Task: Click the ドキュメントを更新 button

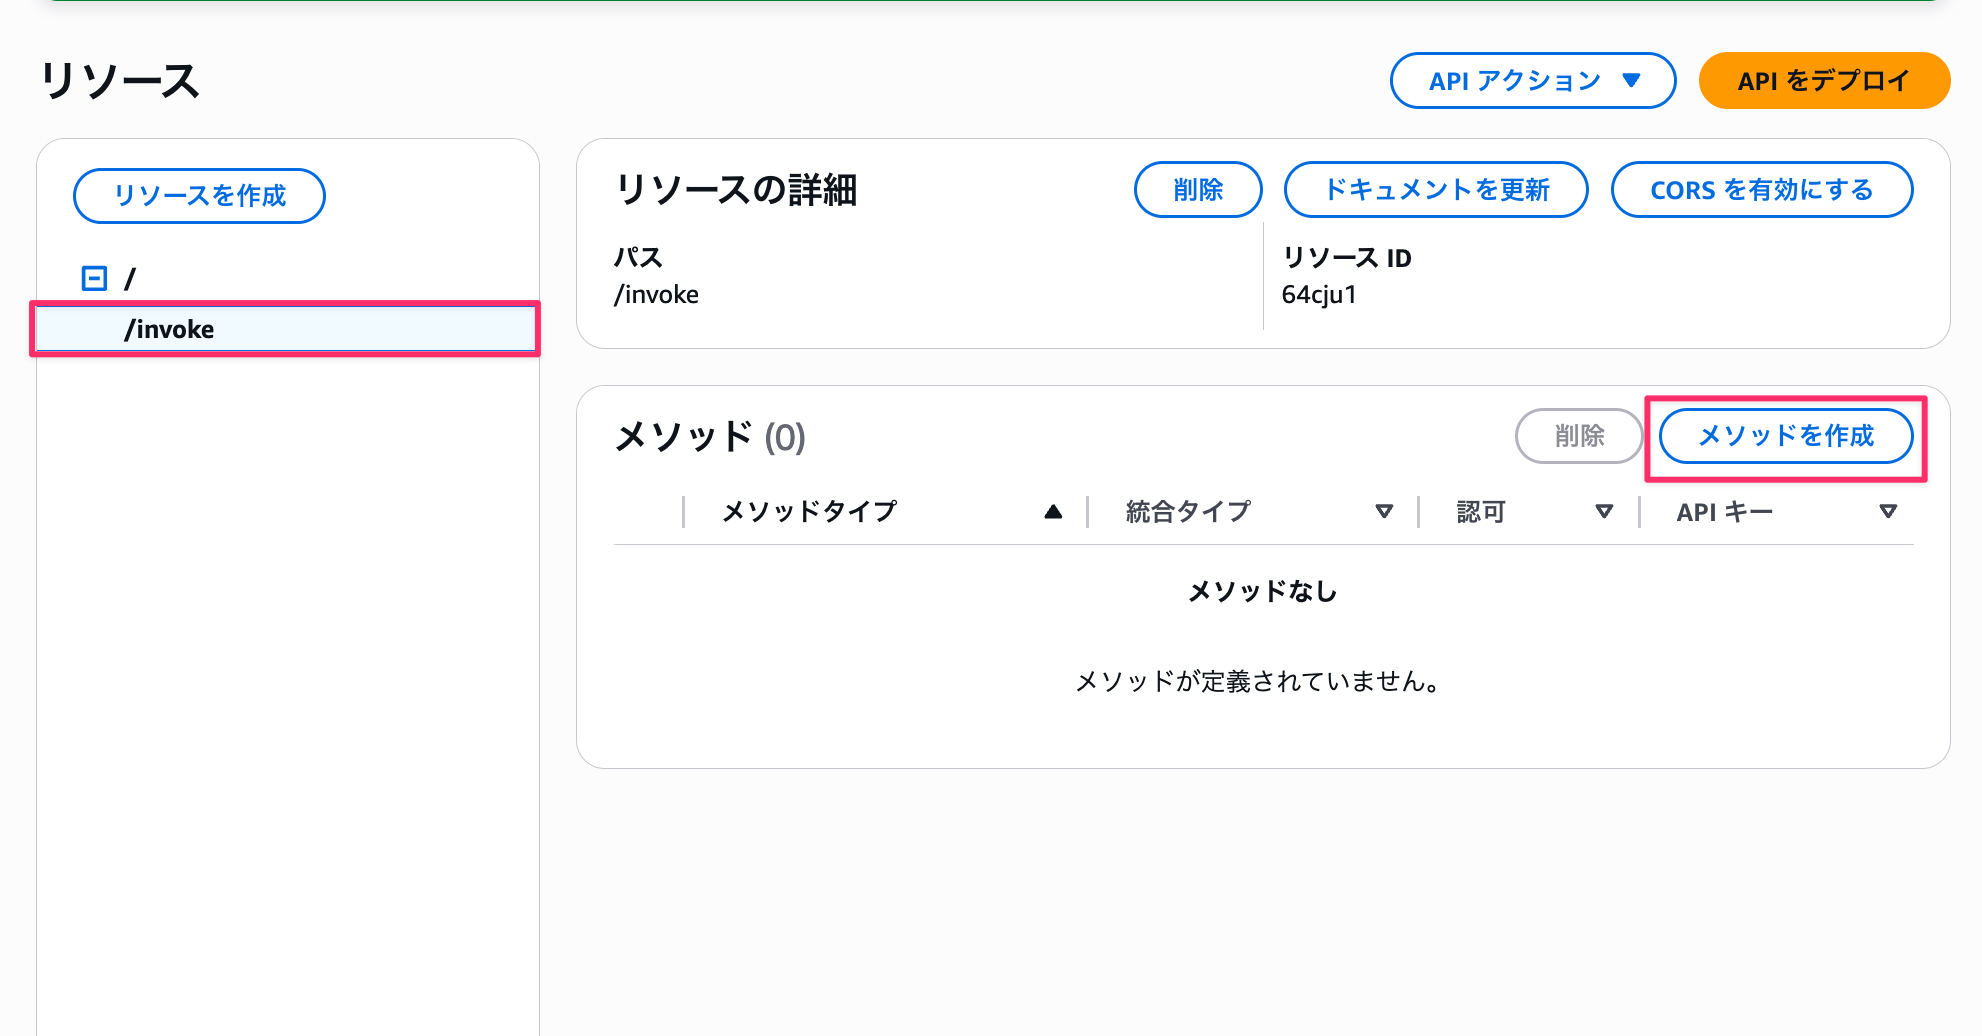Action: click(x=1436, y=190)
